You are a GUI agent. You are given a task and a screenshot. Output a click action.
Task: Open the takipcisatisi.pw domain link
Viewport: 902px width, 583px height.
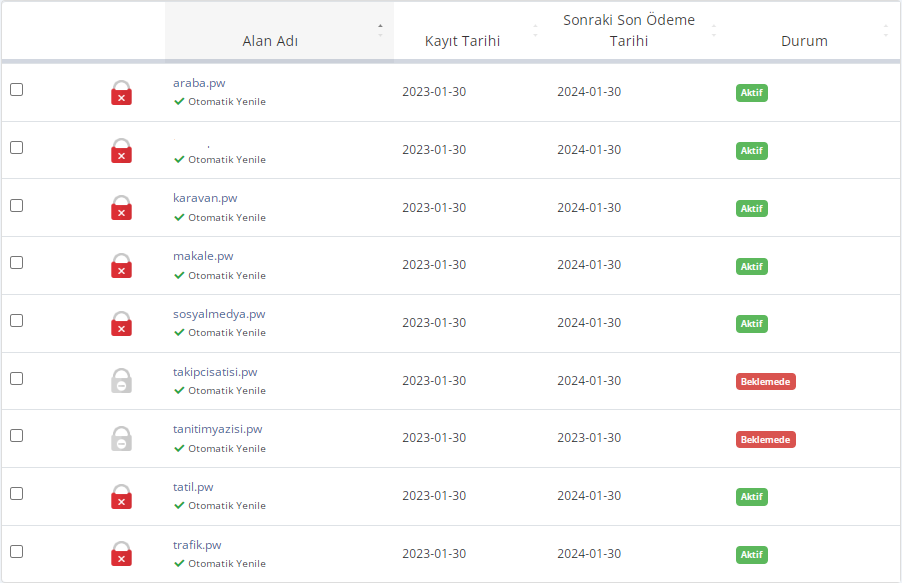(x=215, y=373)
